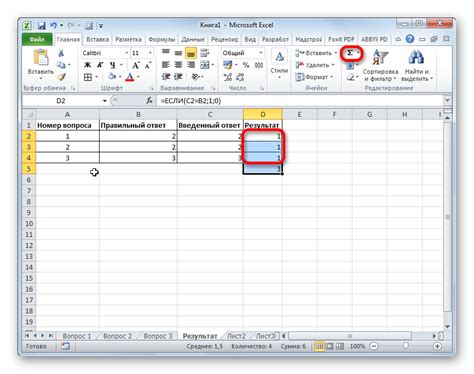This screenshot has height=374, width=474.
Task: Click the Fill Color paint bucket swatch
Action: [112, 77]
